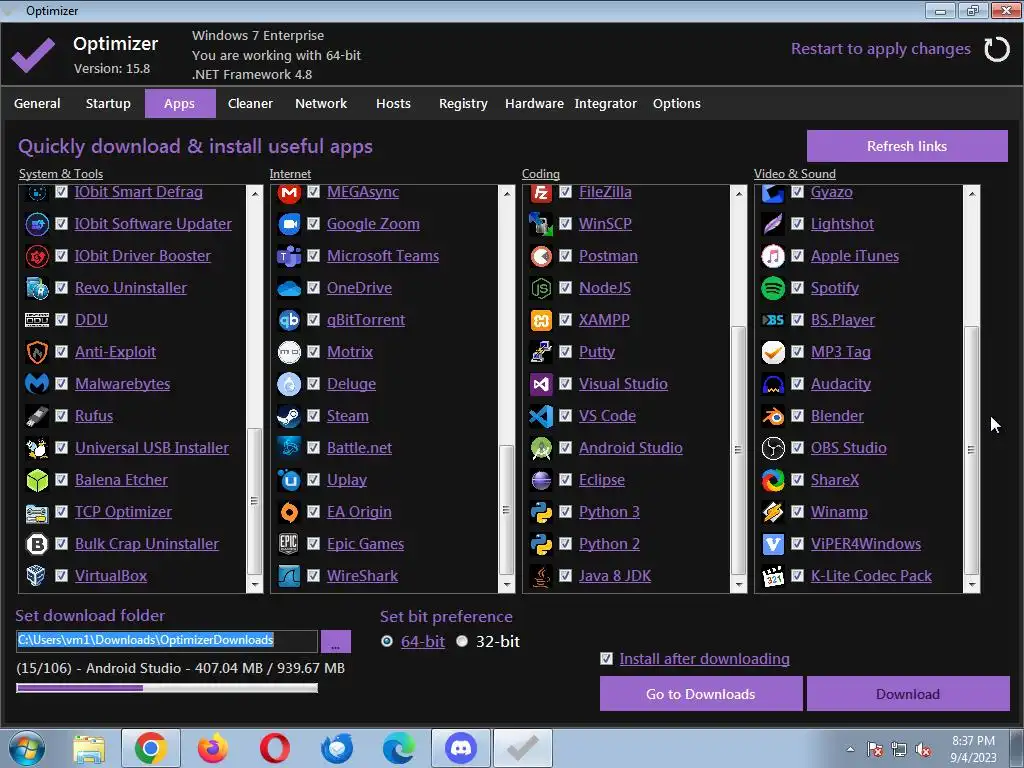Click the Postman icon

coord(541,255)
